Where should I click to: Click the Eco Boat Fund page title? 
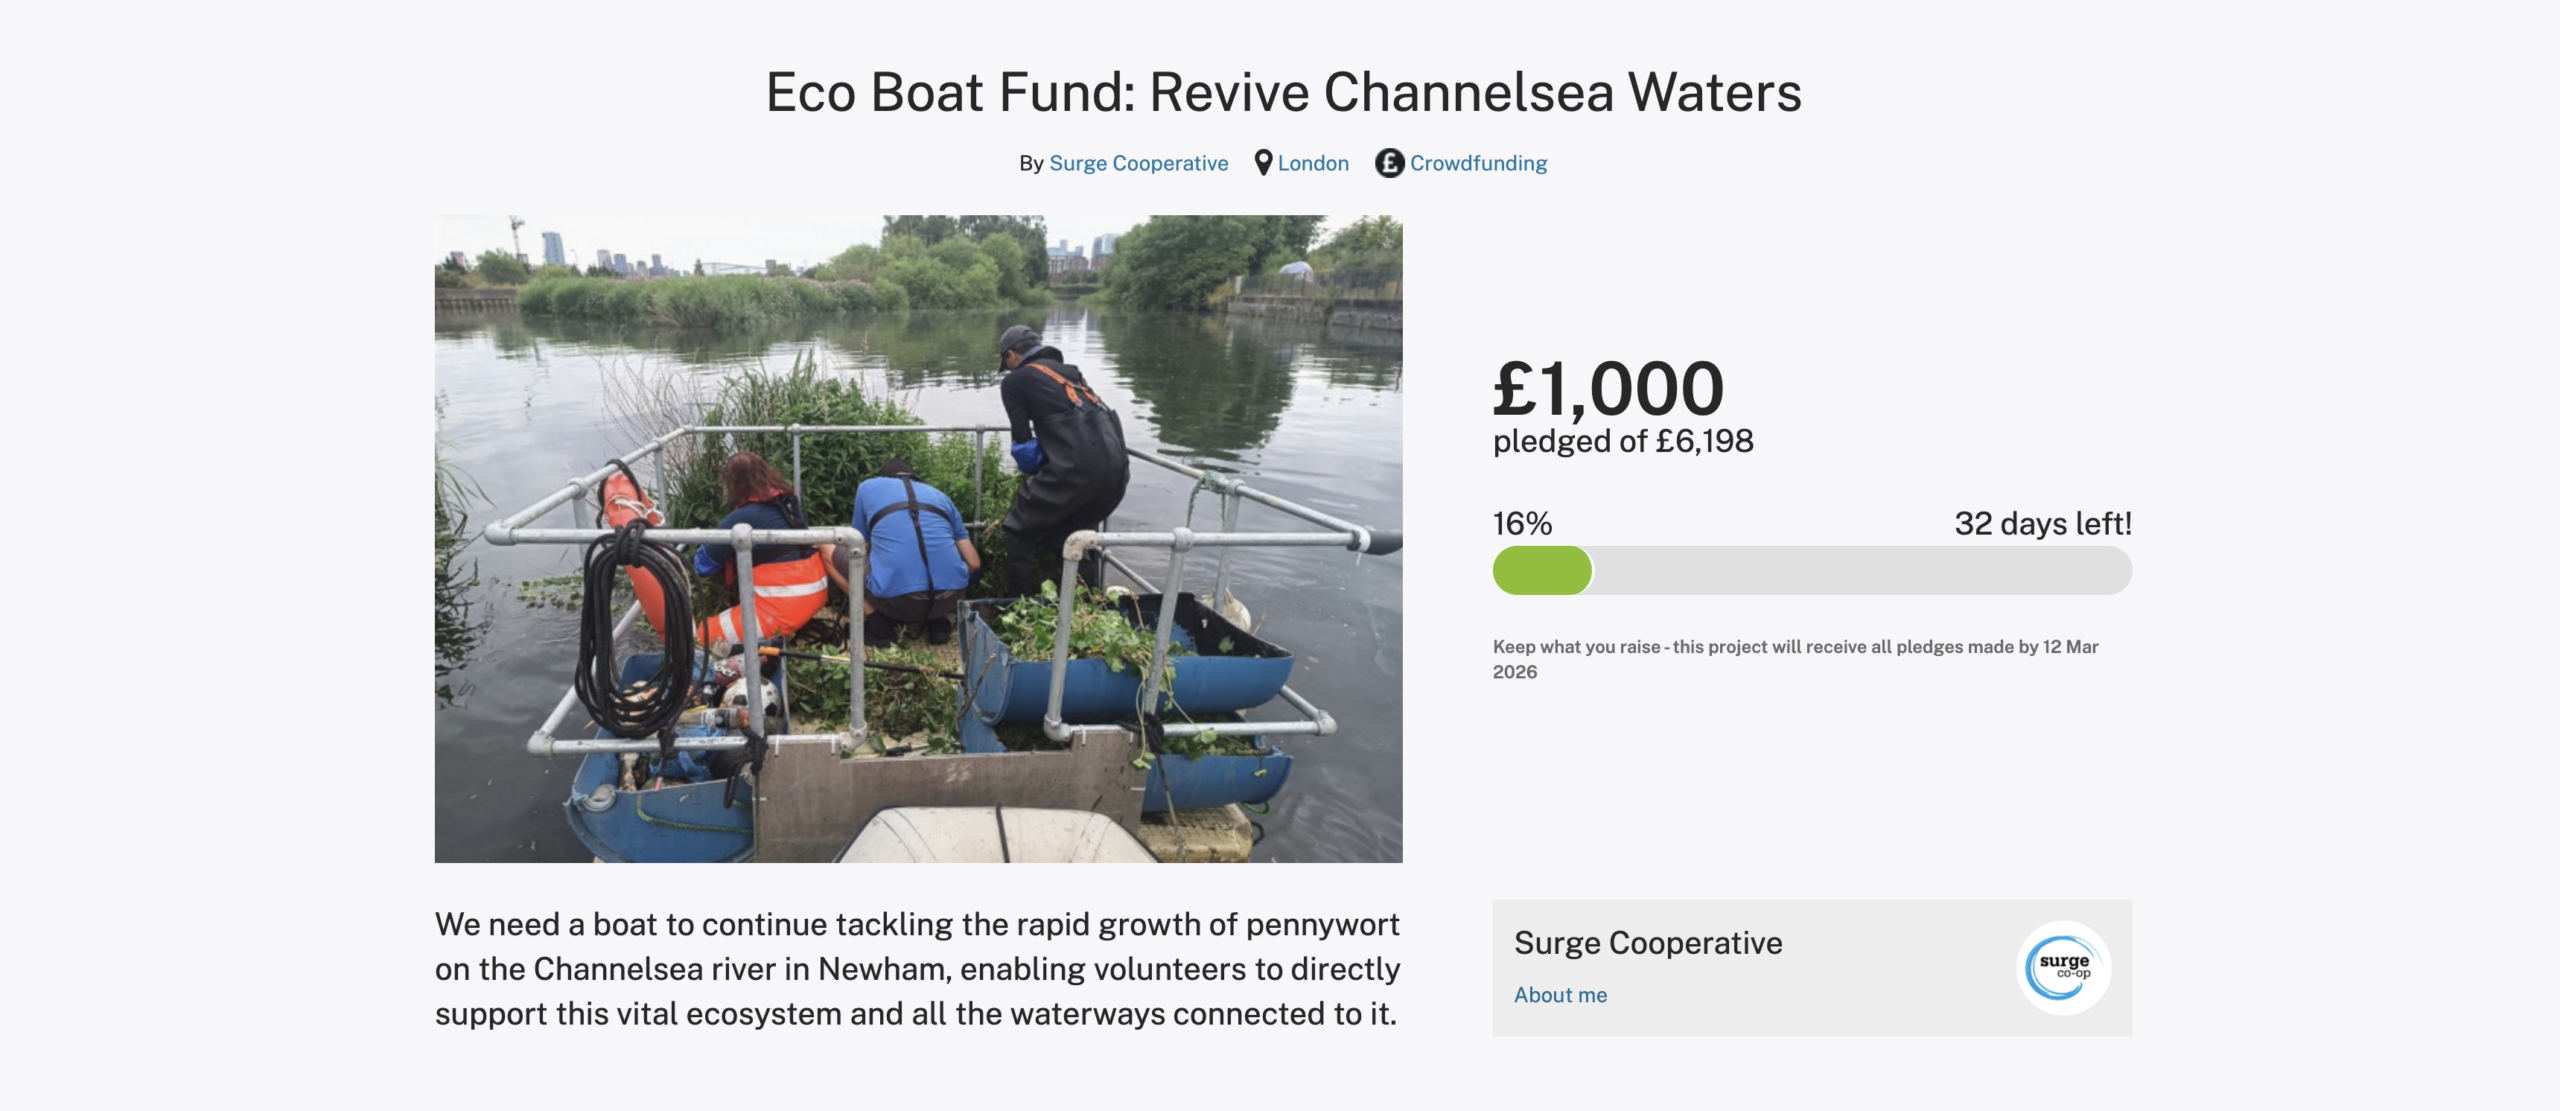(1283, 92)
